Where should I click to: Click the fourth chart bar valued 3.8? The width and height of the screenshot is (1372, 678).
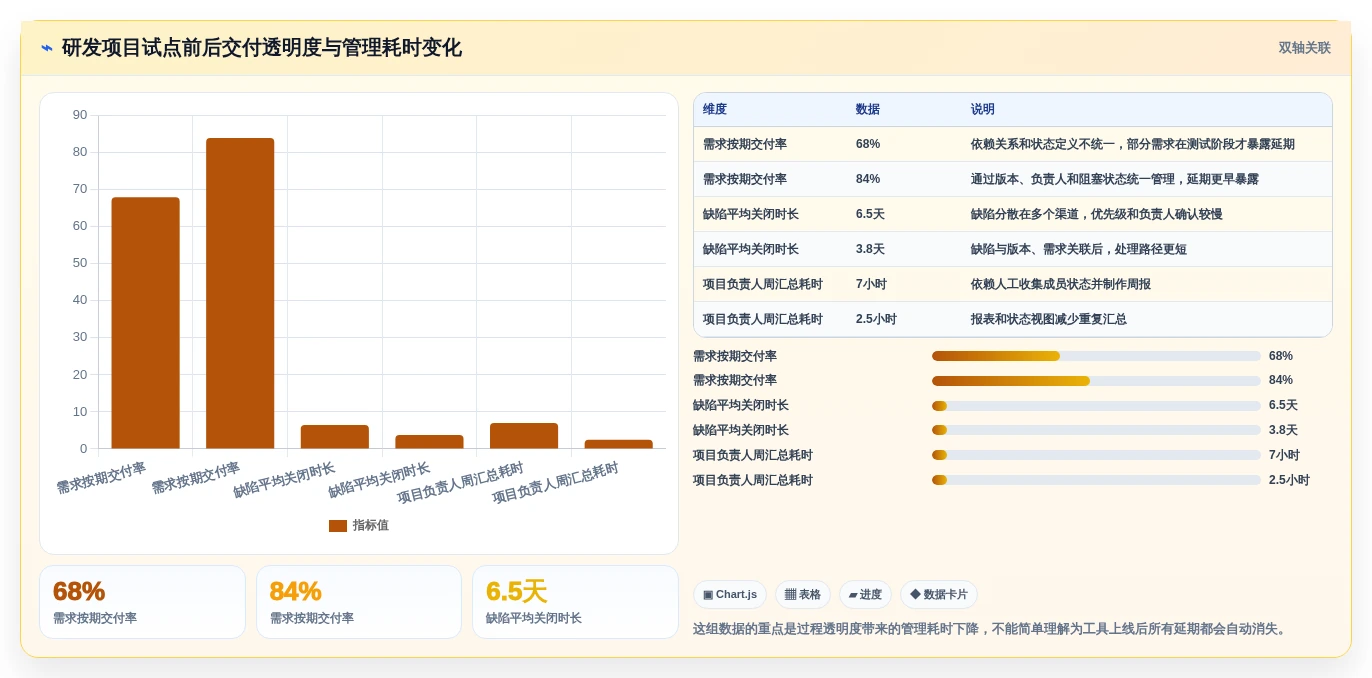429,442
